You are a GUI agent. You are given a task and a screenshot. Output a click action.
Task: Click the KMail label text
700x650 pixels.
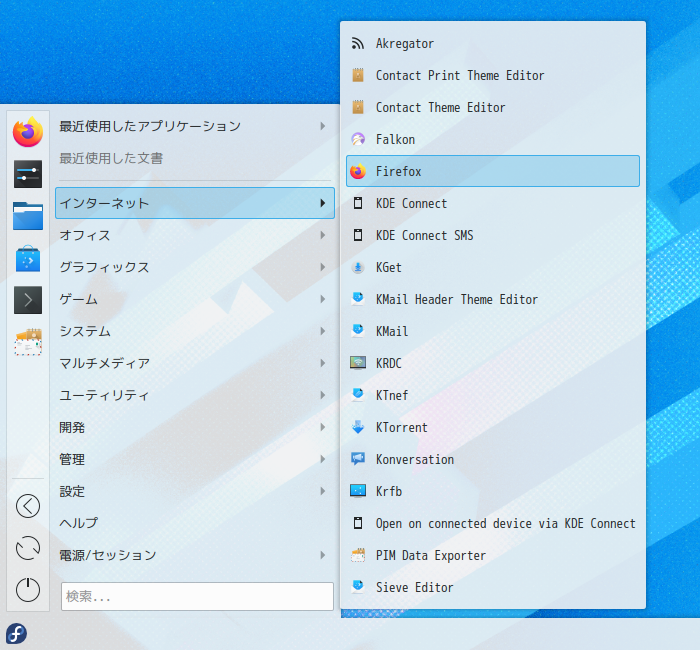[392, 331]
